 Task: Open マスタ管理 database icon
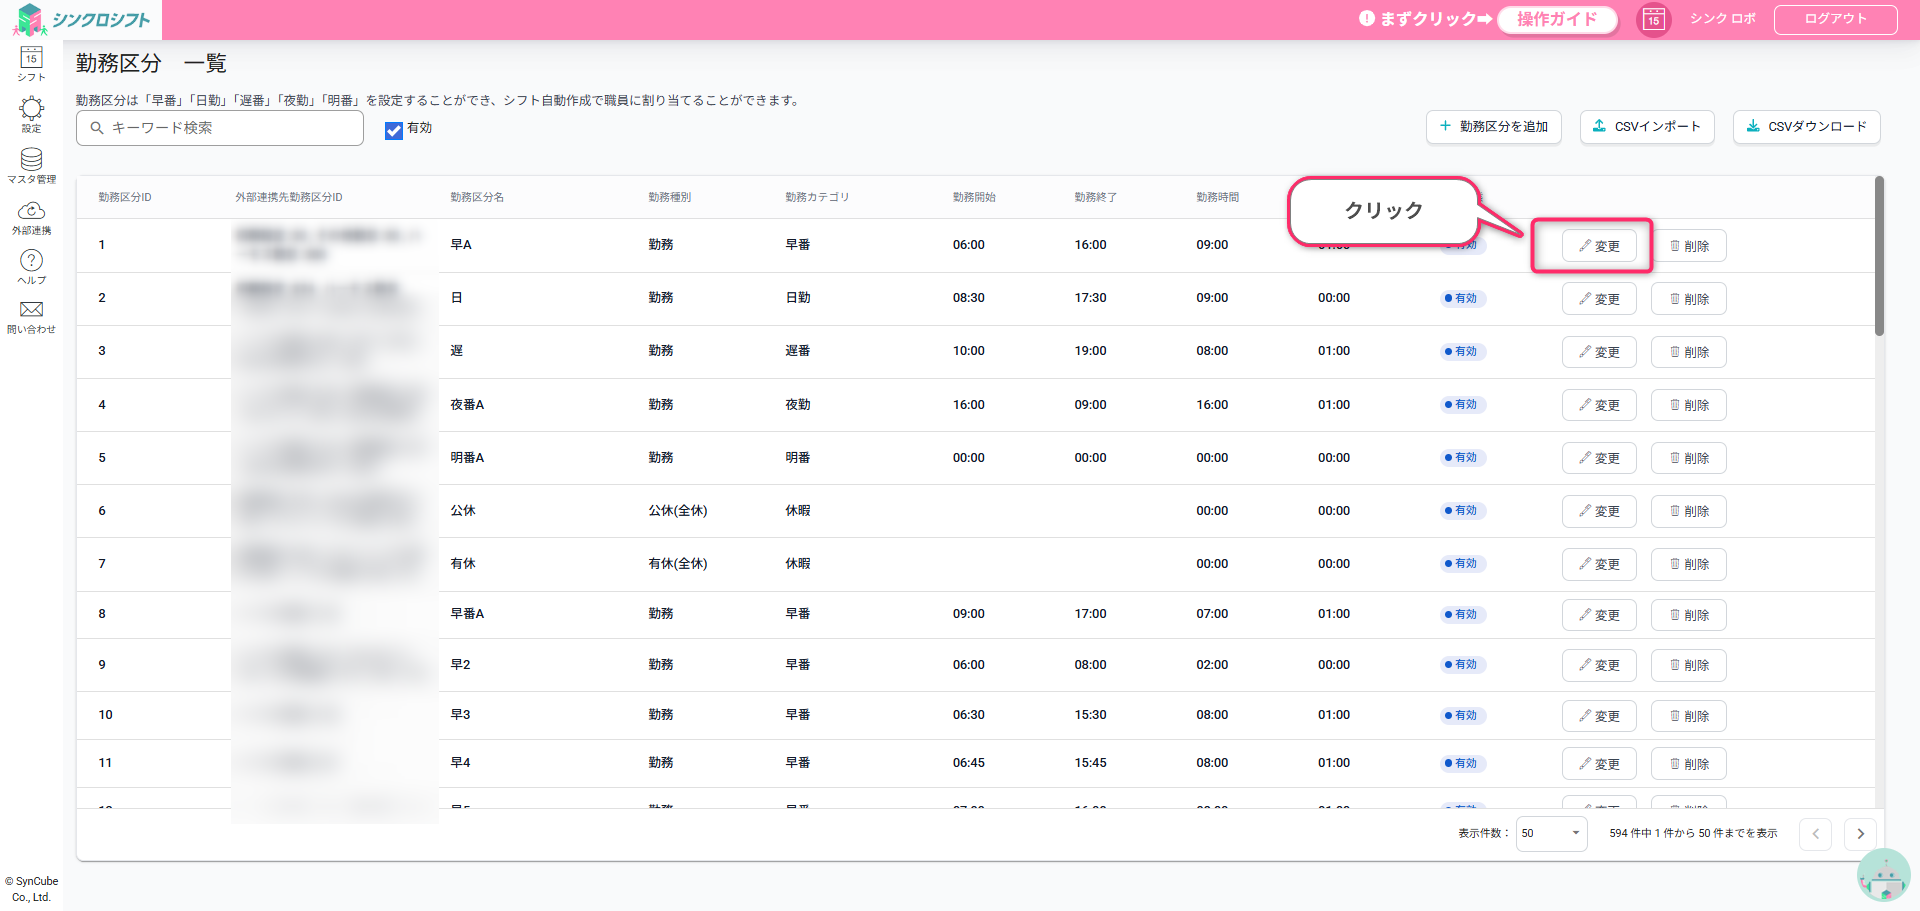click(31, 165)
